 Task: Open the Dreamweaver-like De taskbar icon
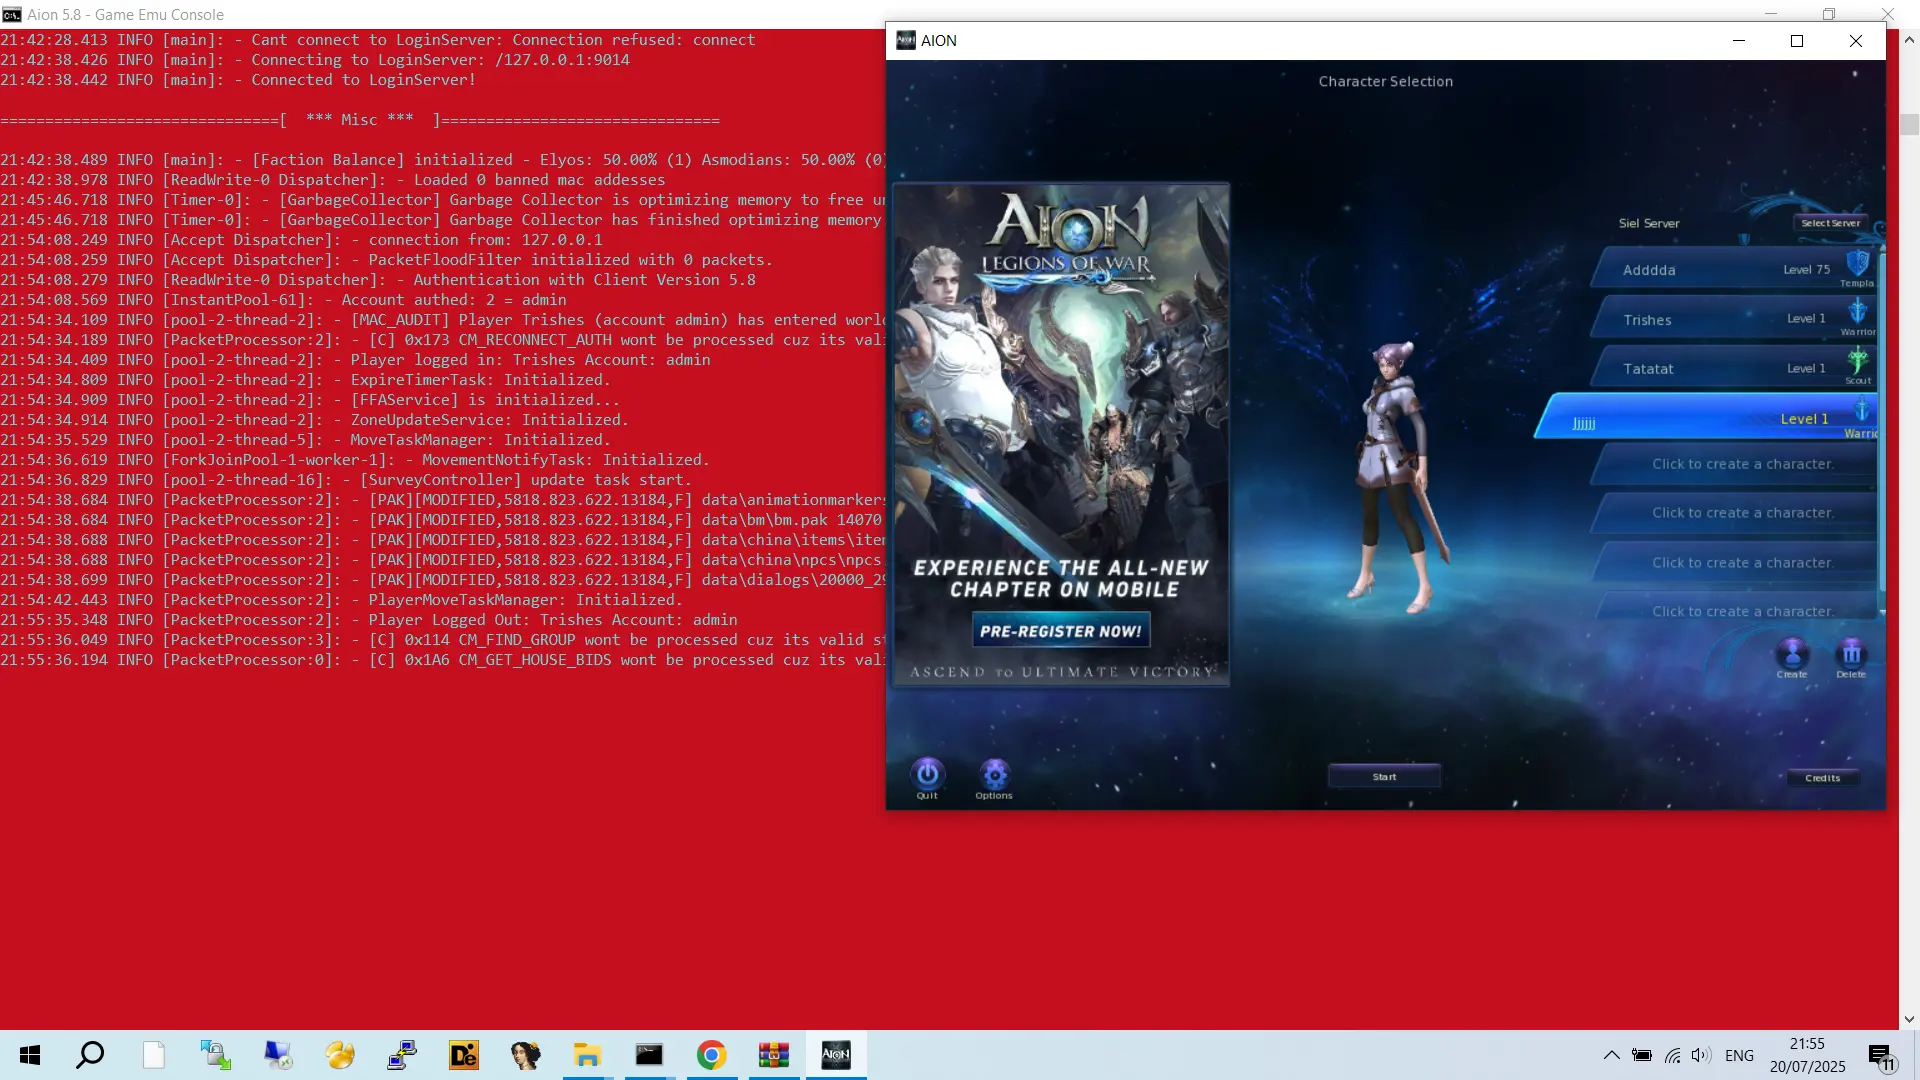(463, 1055)
